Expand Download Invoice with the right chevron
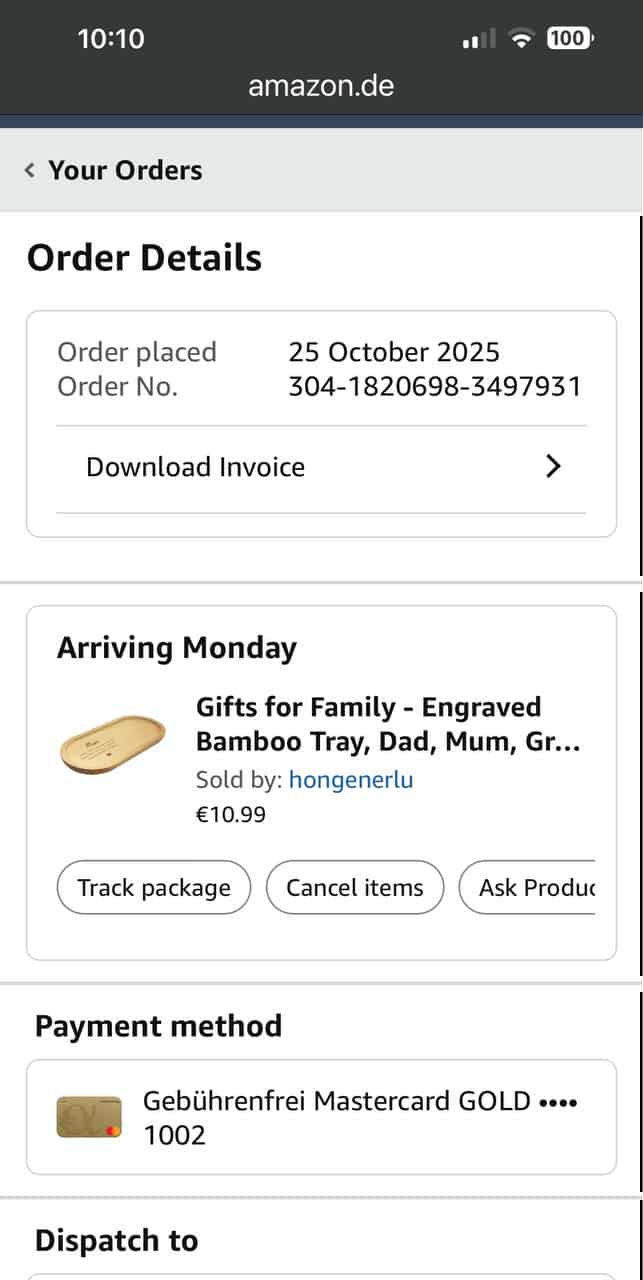The width and height of the screenshot is (643, 1280). tap(553, 467)
